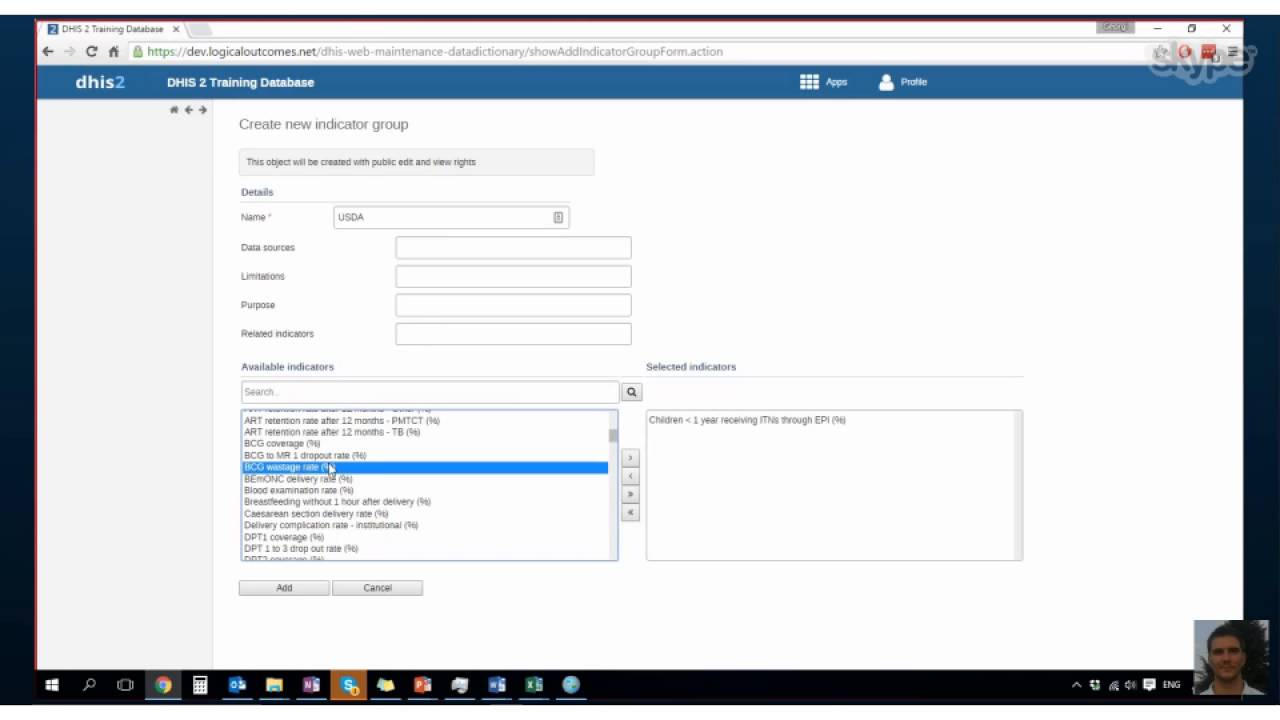The image size is (1280, 720).
Task: Open Task View on the taskbar
Action: [125, 685]
